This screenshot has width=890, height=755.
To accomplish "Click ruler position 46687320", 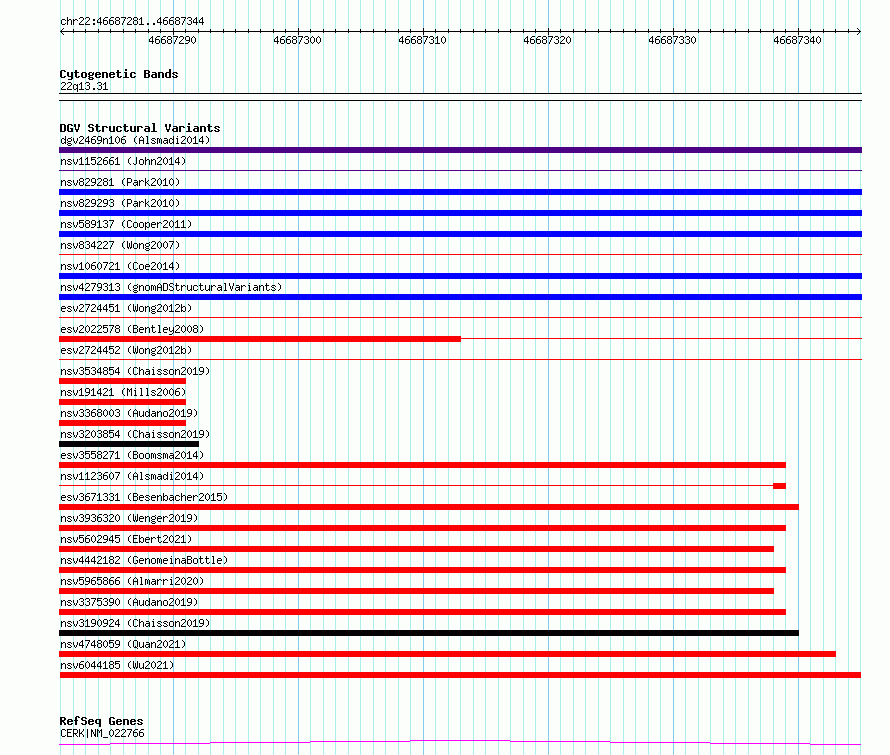I will 547,40.
